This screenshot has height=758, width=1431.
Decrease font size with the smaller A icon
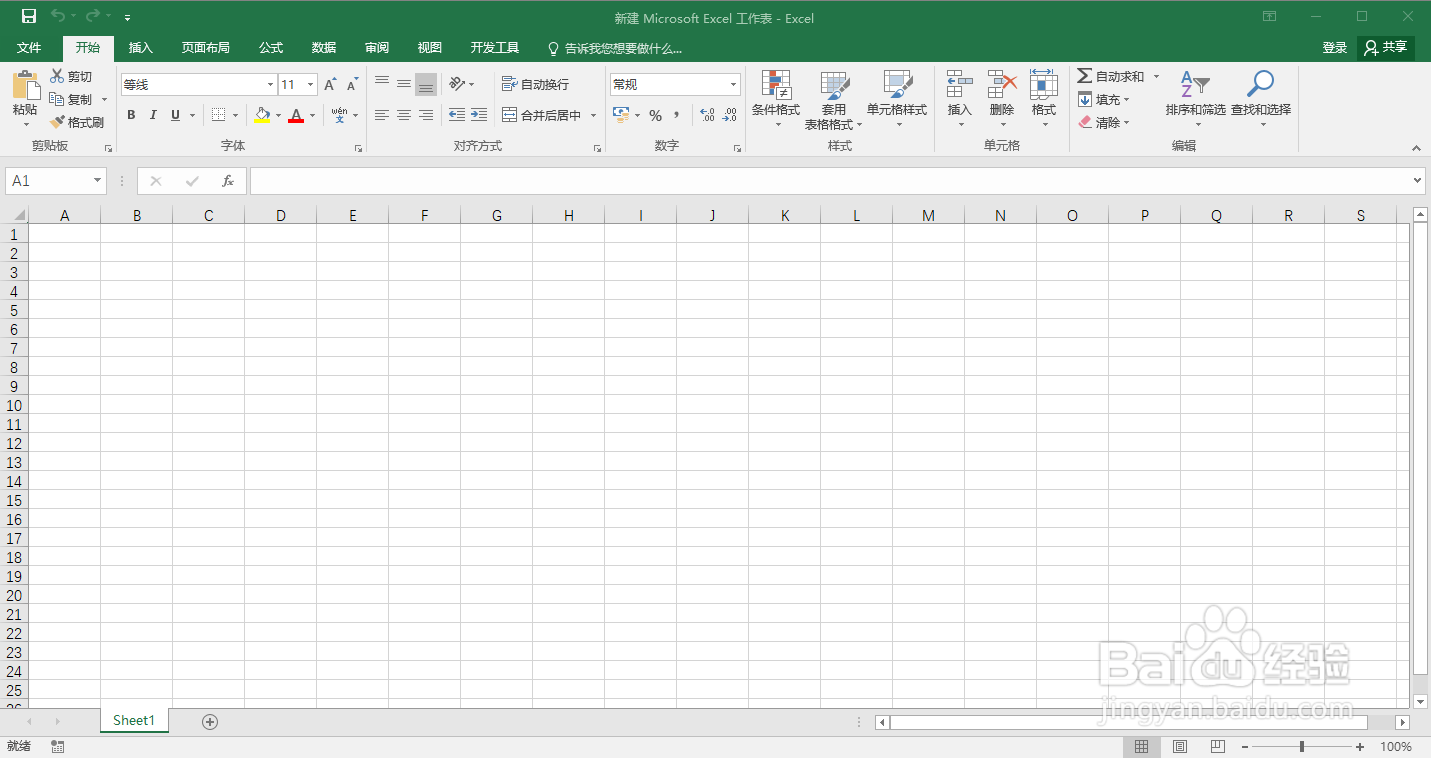coord(352,85)
